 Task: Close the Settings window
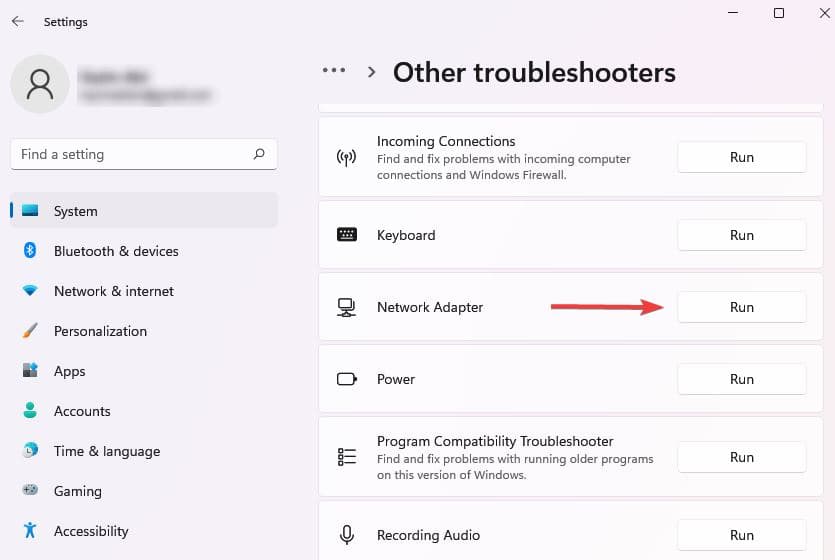coord(824,13)
